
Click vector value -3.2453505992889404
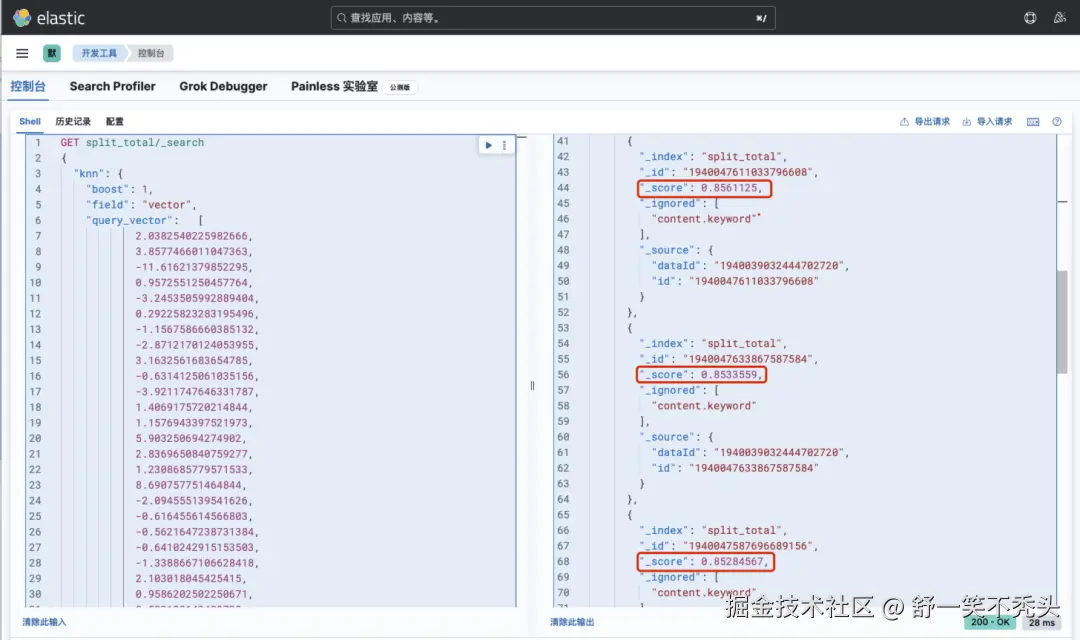pyautogui.click(x=197, y=298)
